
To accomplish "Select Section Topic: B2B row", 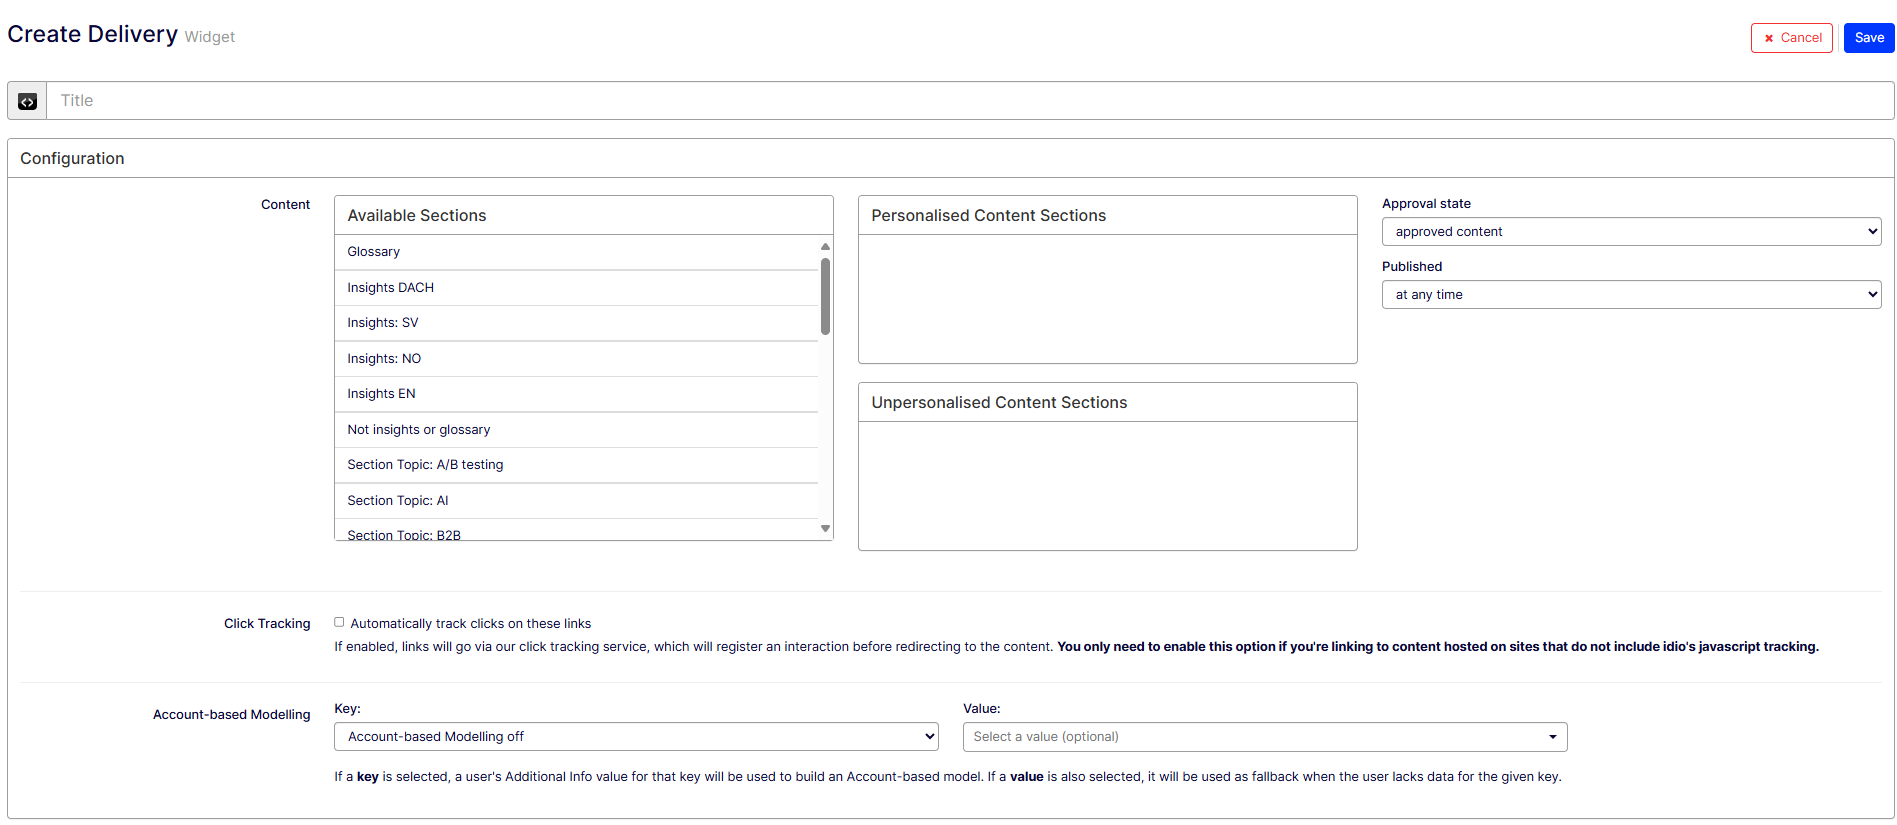I will coord(576,531).
